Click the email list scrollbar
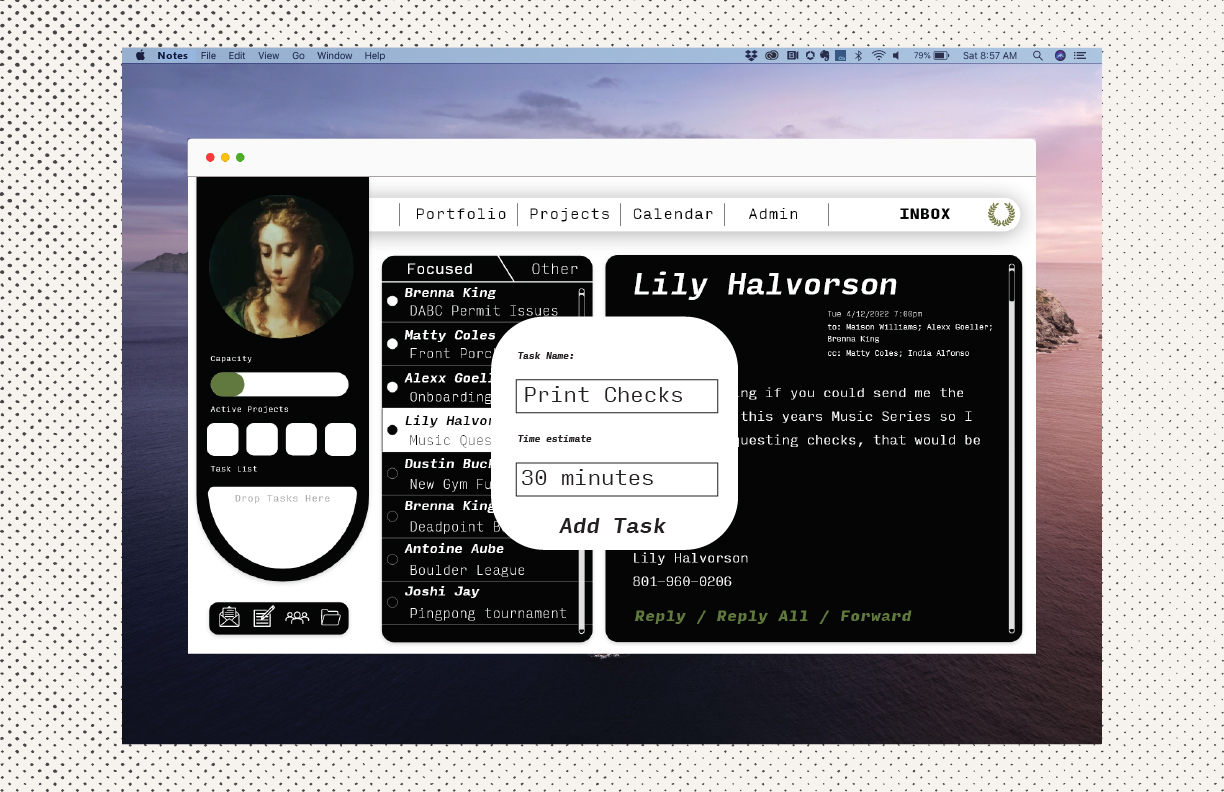Screen dimensions: 1224x792 click(581, 459)
